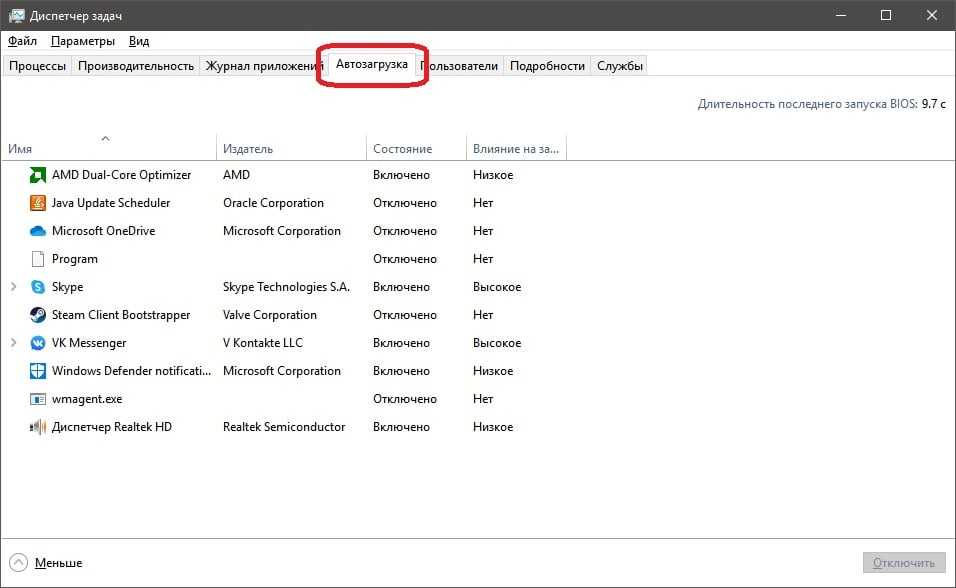Switch to the Производительность tab
Viewport: 956px width, 588px height.
[136, 66]
